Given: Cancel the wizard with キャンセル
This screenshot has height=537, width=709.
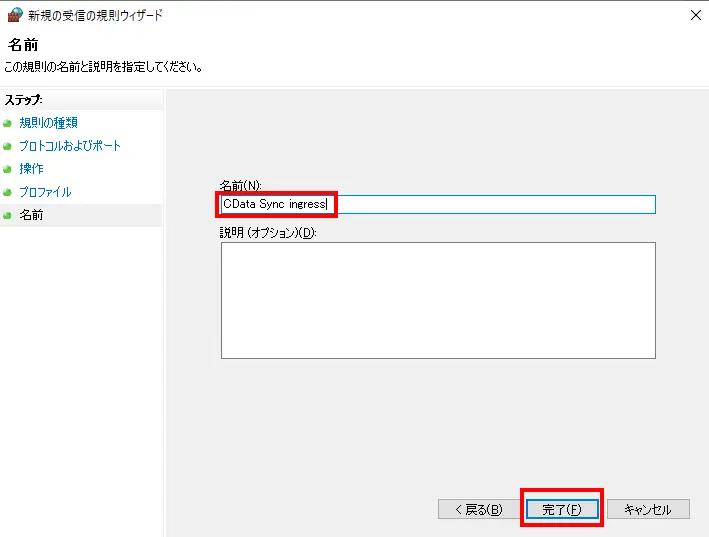Looking at the screenshot, I should point(648,509).
